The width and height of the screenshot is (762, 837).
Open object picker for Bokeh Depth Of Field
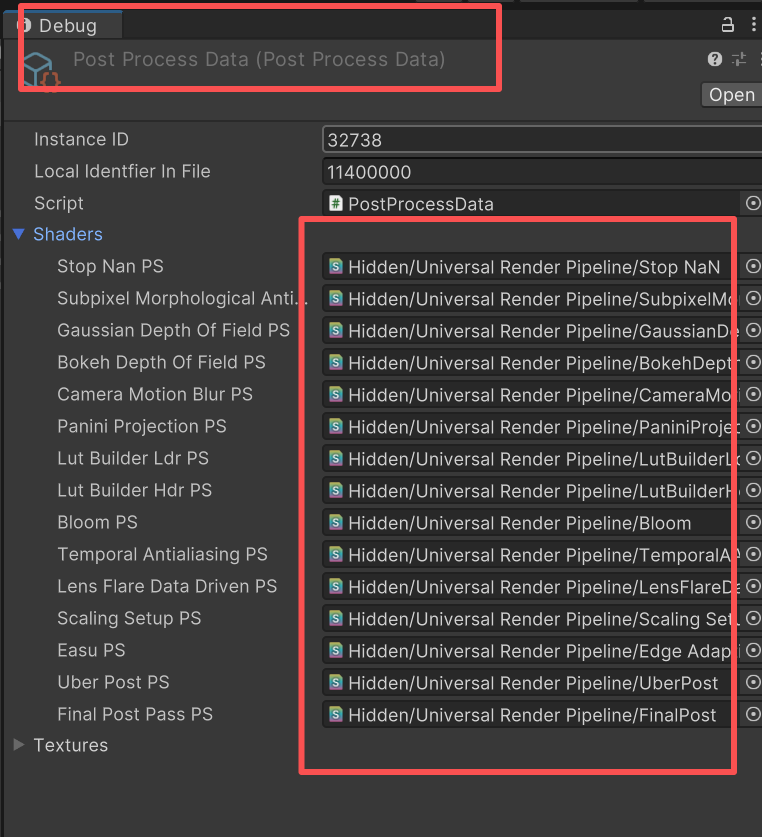click(x=752, y=362)
